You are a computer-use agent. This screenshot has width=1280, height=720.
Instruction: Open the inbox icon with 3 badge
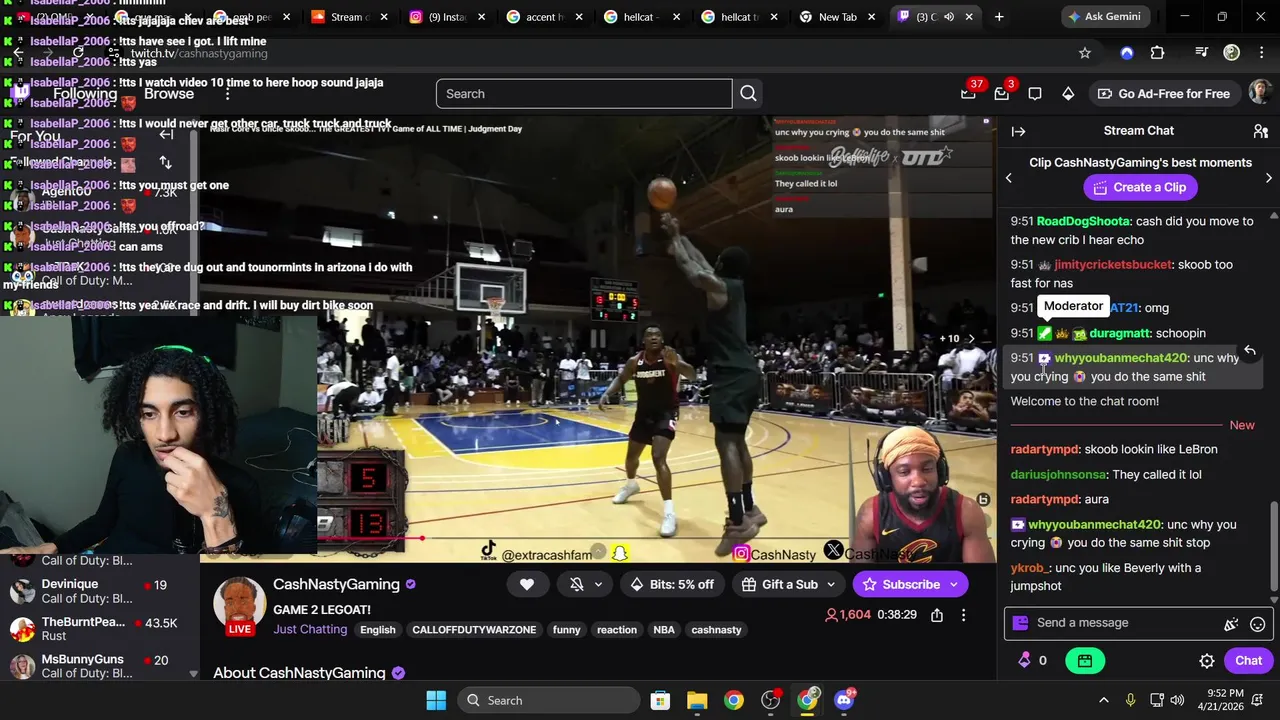[x=1002, y=94]
